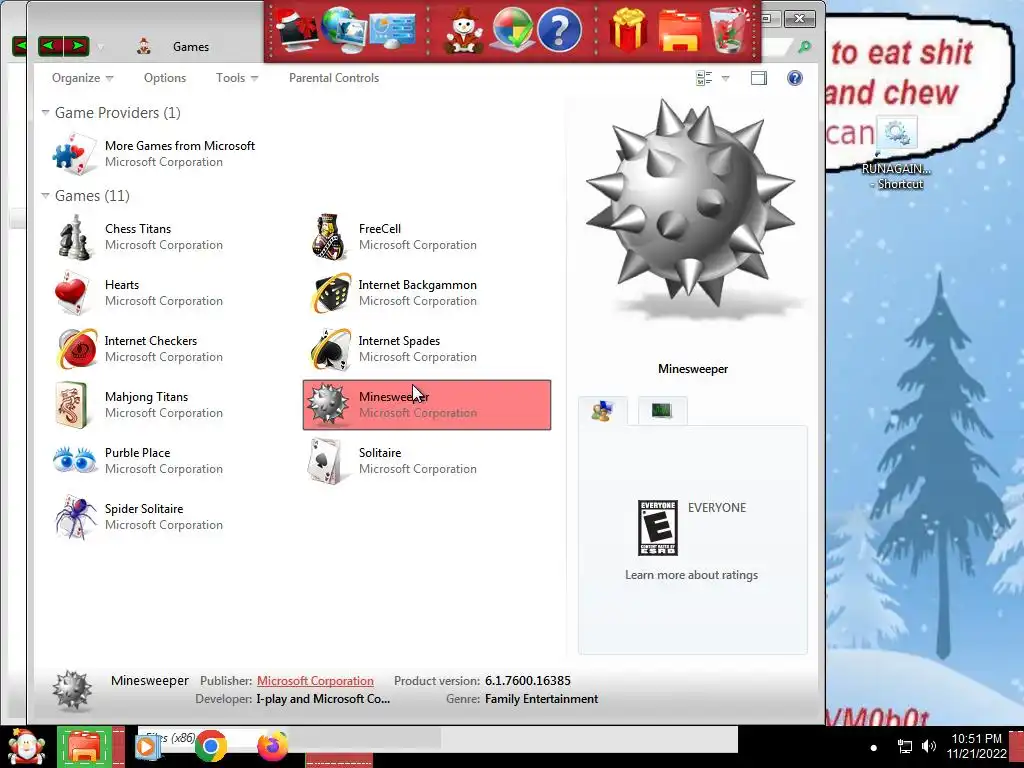Select the Hearts game icon

coord(72,293)
